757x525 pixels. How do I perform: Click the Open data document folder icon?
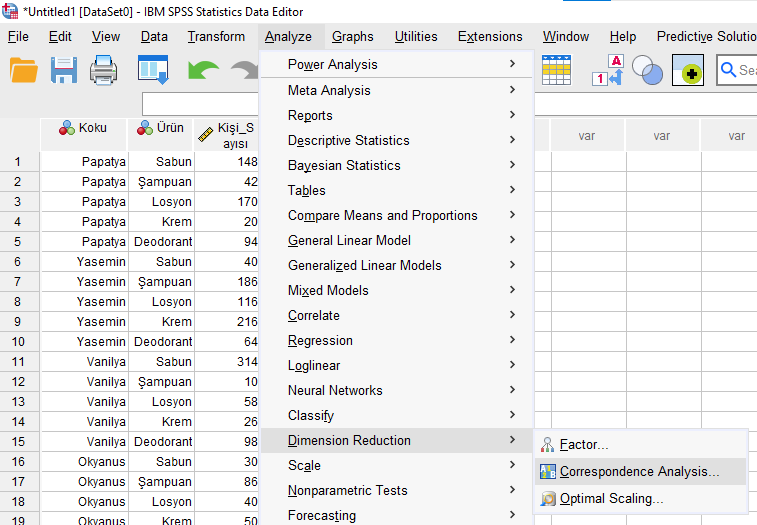click(23, 71)
